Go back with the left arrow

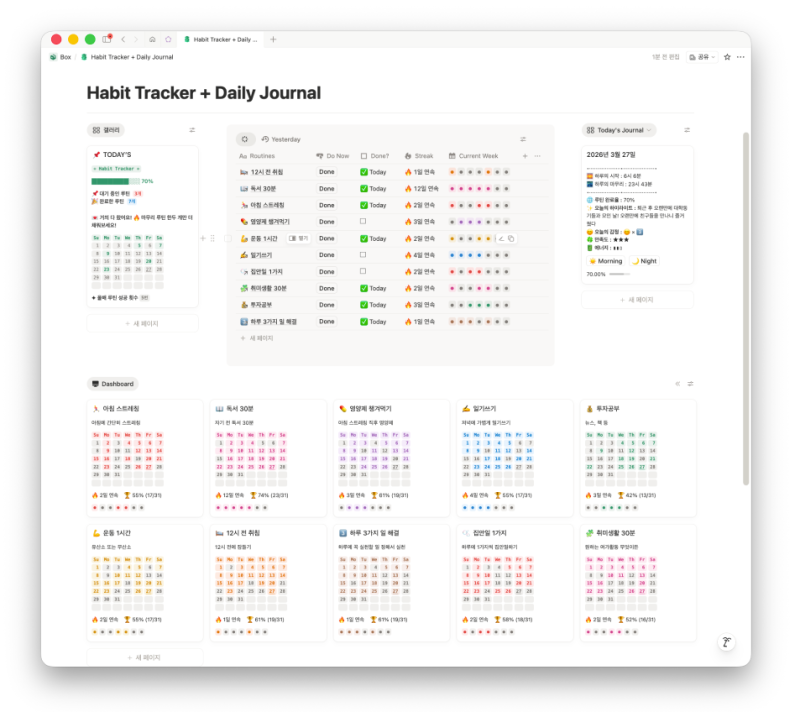123,39
